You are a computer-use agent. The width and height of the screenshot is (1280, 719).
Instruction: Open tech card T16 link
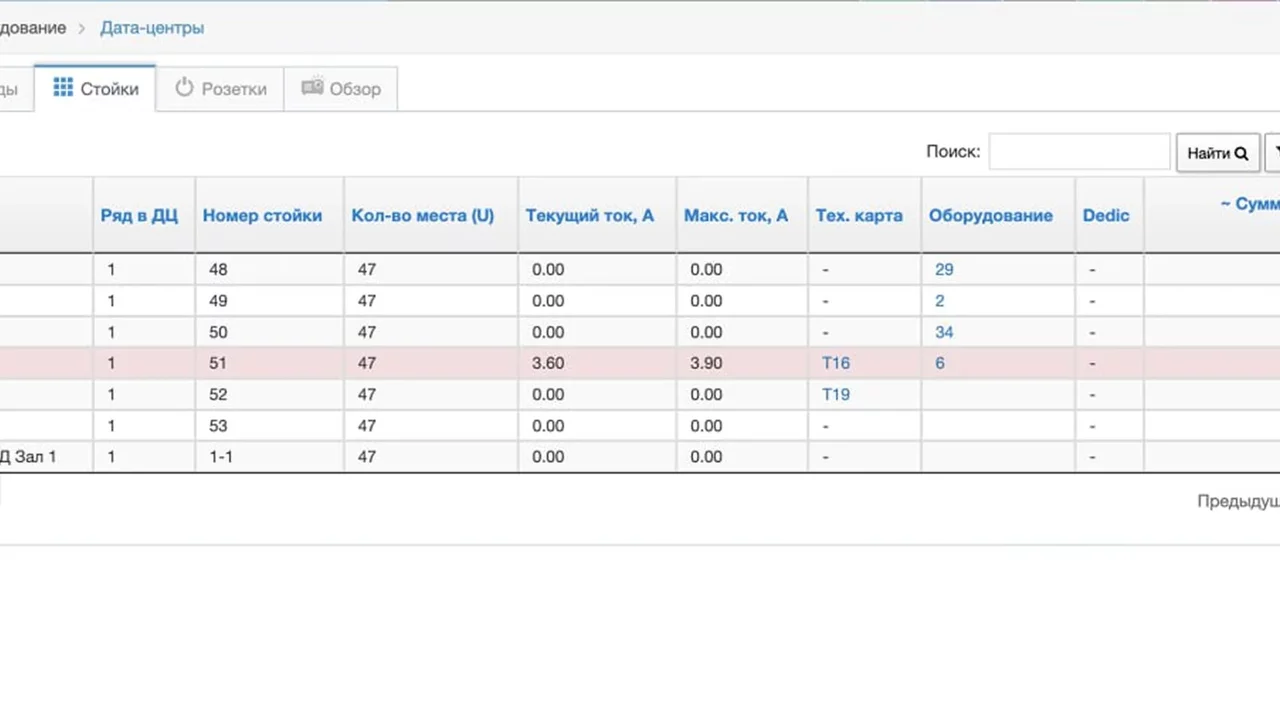pyautogui.click(x=835, y=363)
